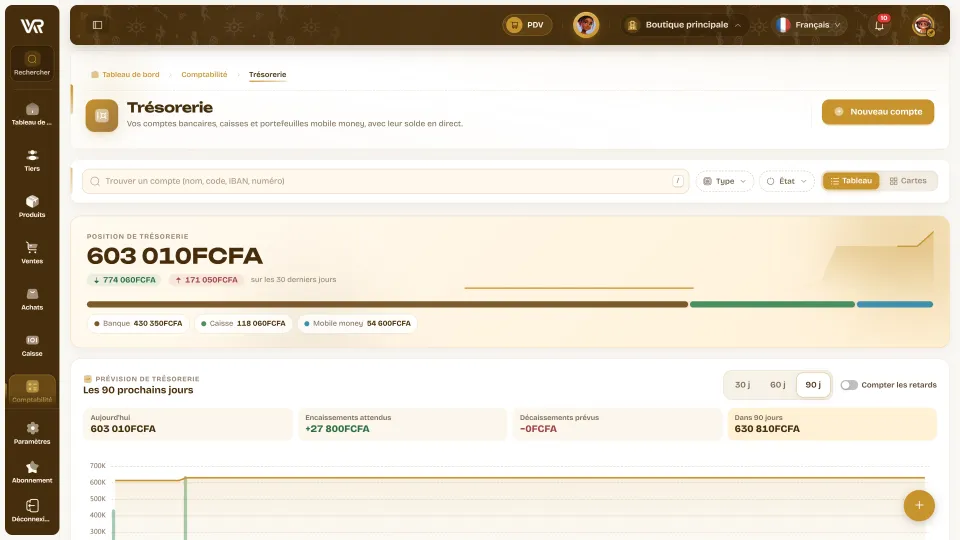Click the green Caisse segment of balance bar
The height and width of the screenshot is (540, 960).
click(772, 304)
